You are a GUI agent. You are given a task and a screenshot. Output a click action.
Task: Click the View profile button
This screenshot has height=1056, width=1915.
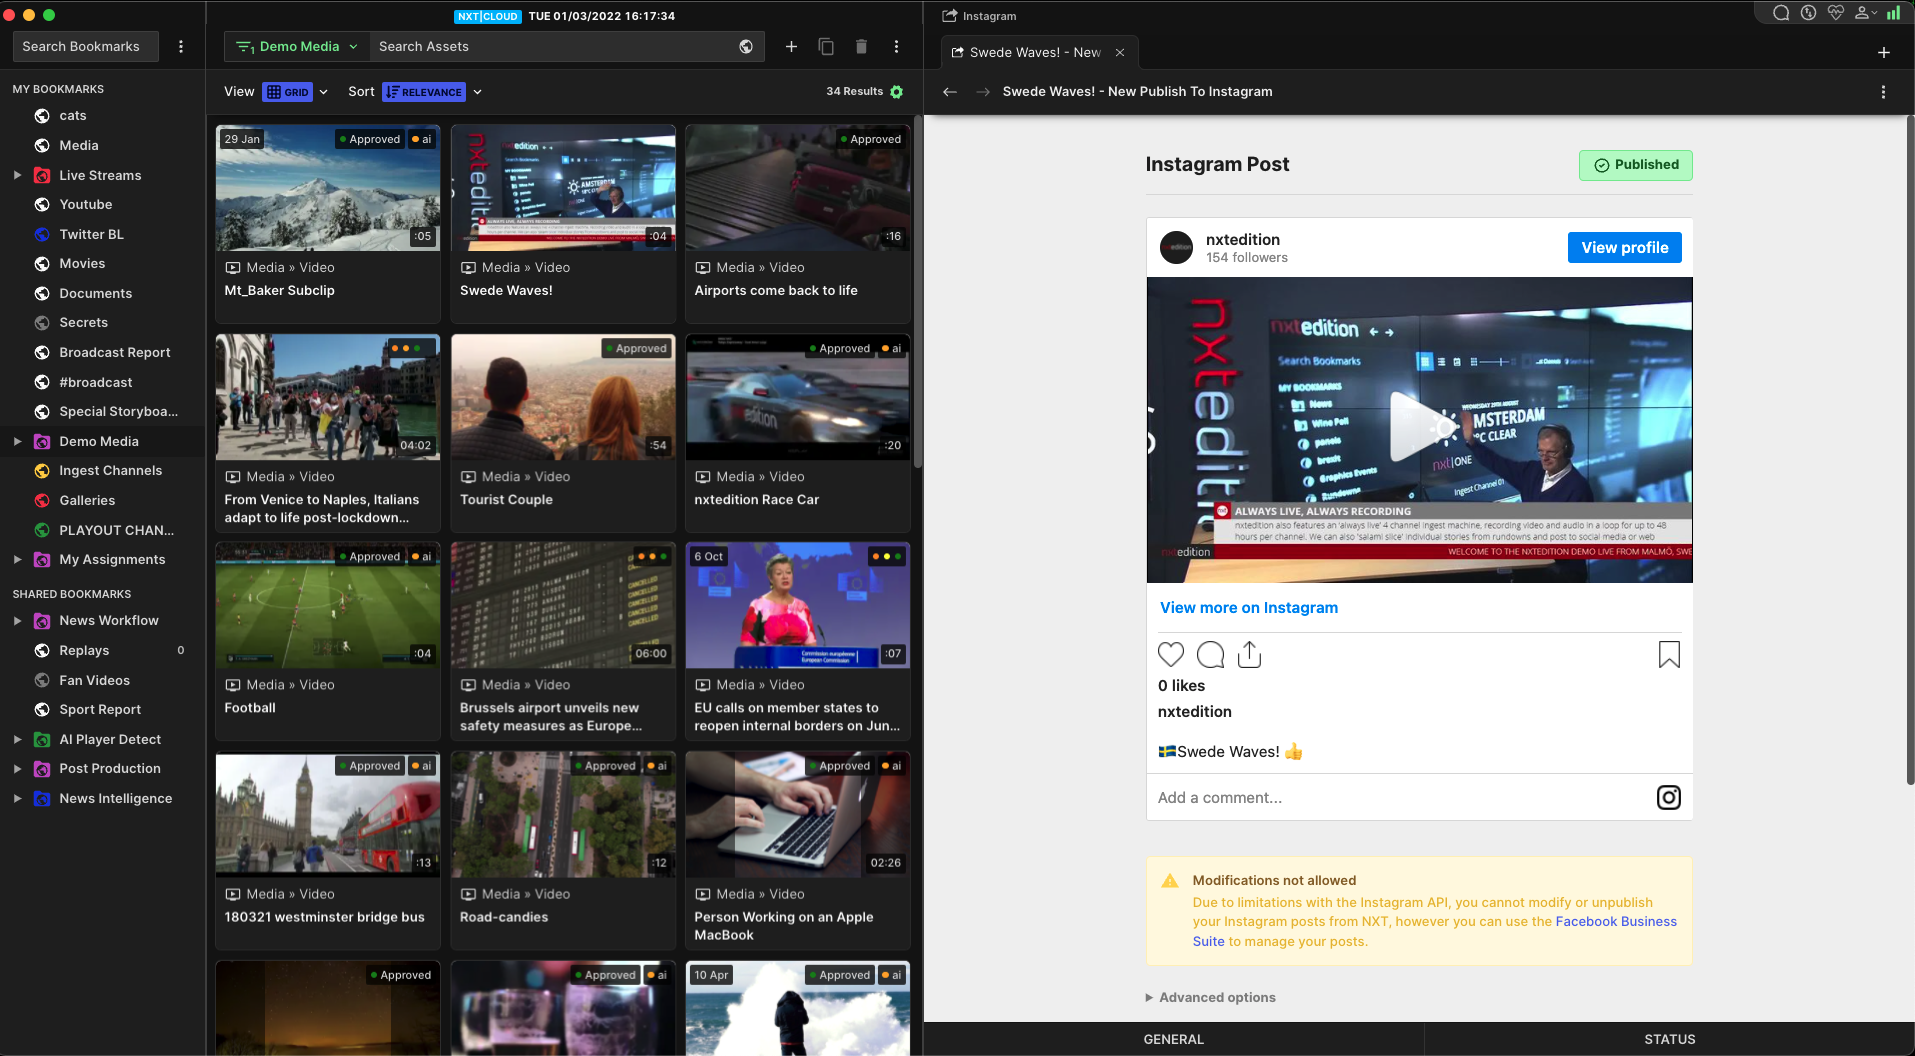pos(1624,247)
